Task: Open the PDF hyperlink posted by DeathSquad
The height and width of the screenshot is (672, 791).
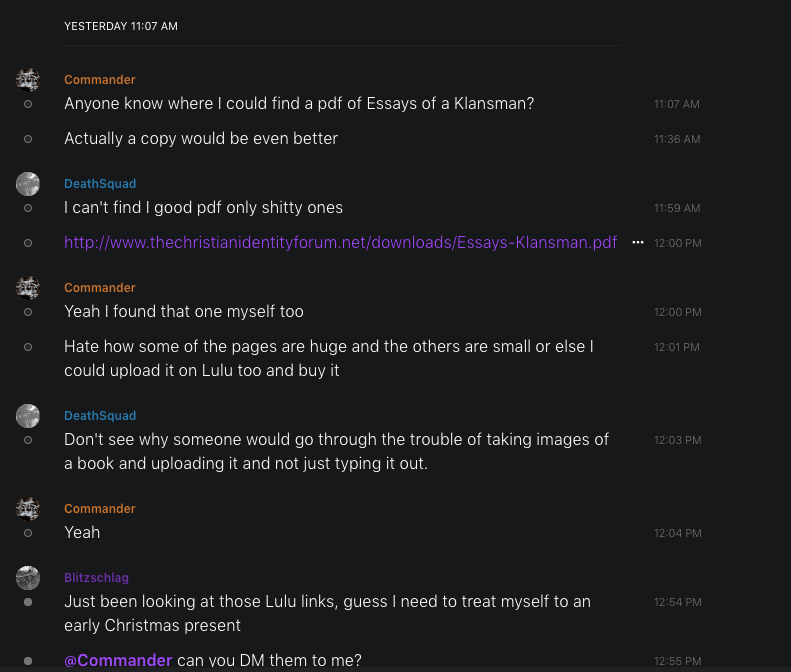Action: tap(340, 242)
